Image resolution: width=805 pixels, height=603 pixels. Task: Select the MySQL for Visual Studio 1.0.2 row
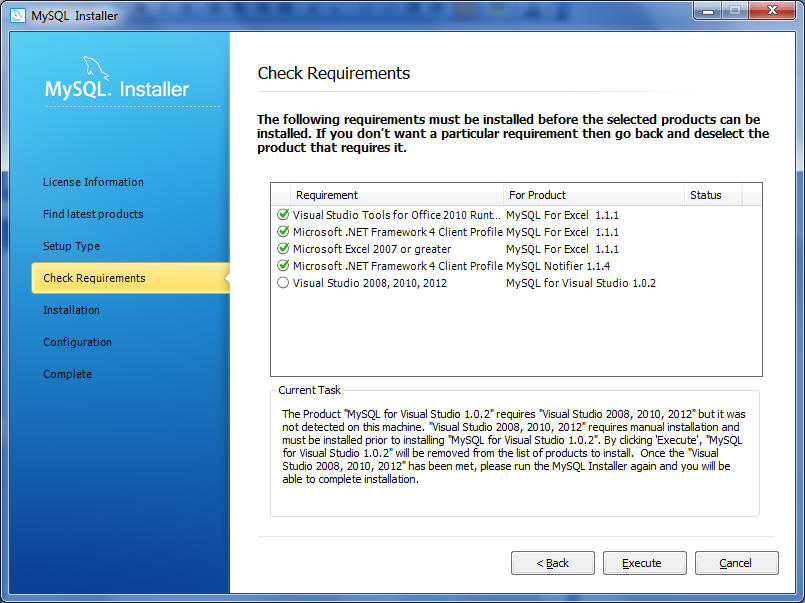(580, 283)
